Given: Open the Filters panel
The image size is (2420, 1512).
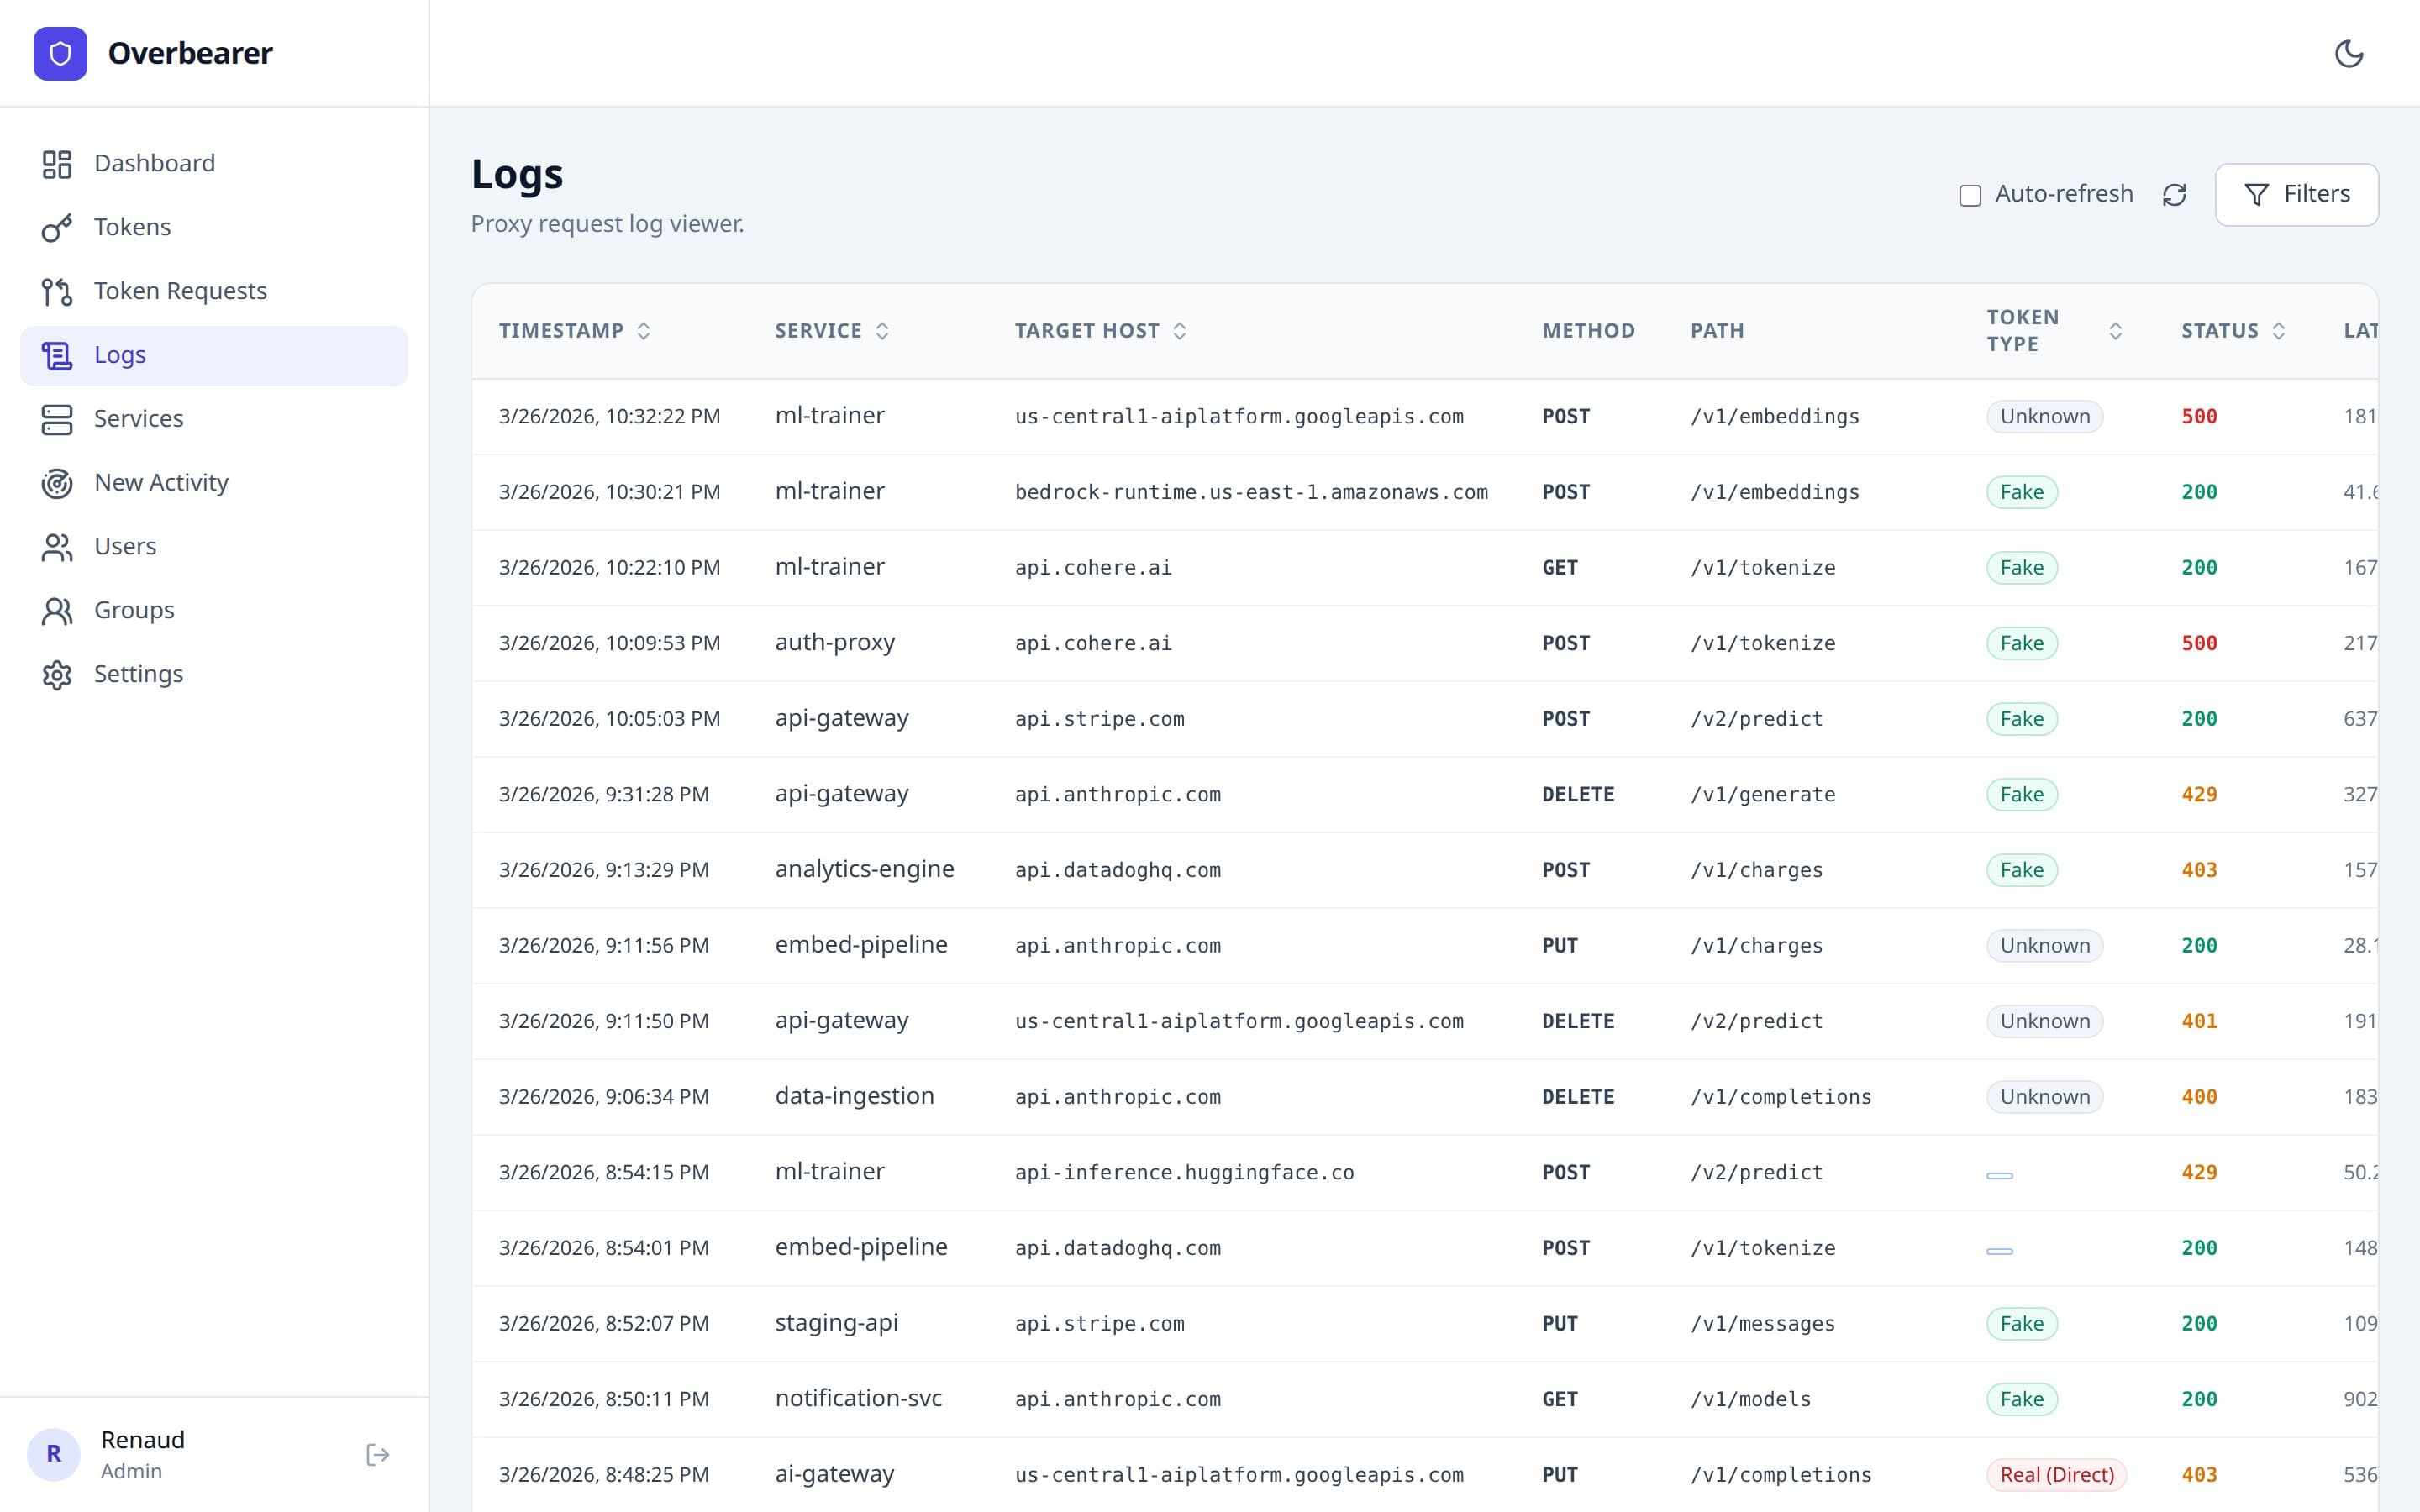Looking at the screenshot, I should [x=2297, y=194].
